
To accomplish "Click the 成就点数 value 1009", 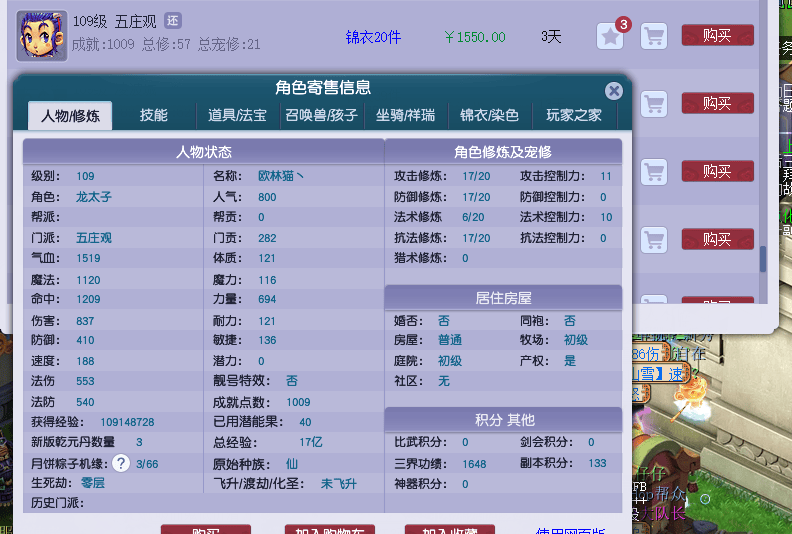I will click(299, 402).
